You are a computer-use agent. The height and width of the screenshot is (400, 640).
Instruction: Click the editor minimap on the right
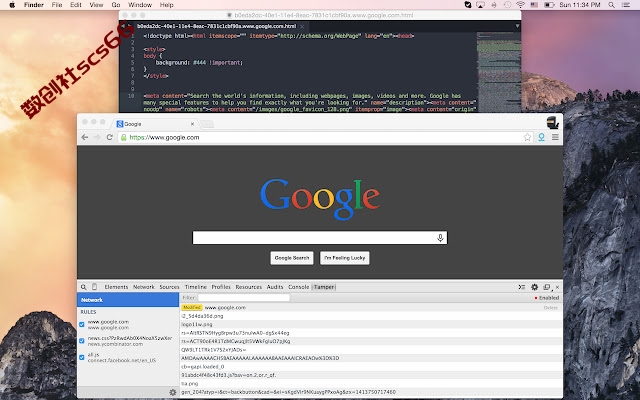[499, 71]
